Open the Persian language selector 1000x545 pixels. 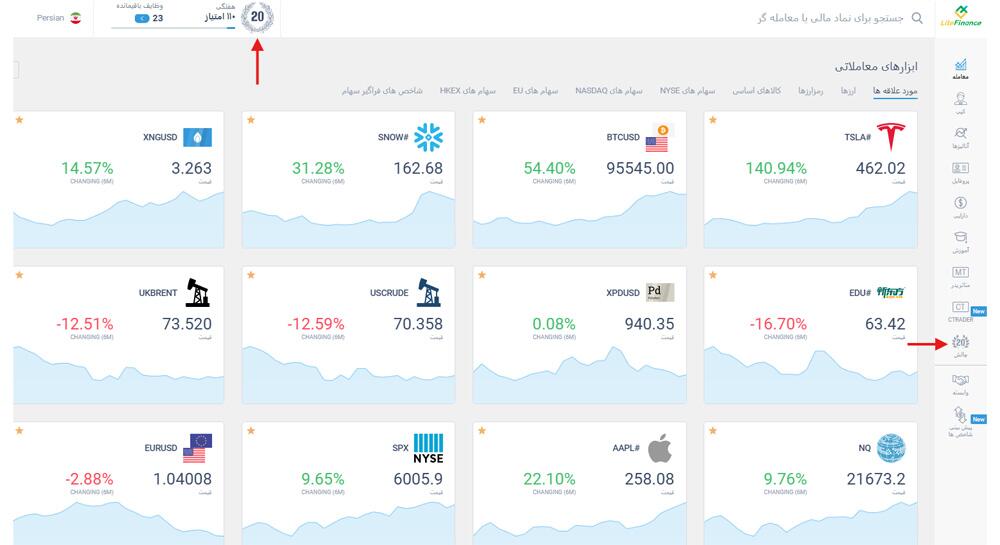pos(59,18)
